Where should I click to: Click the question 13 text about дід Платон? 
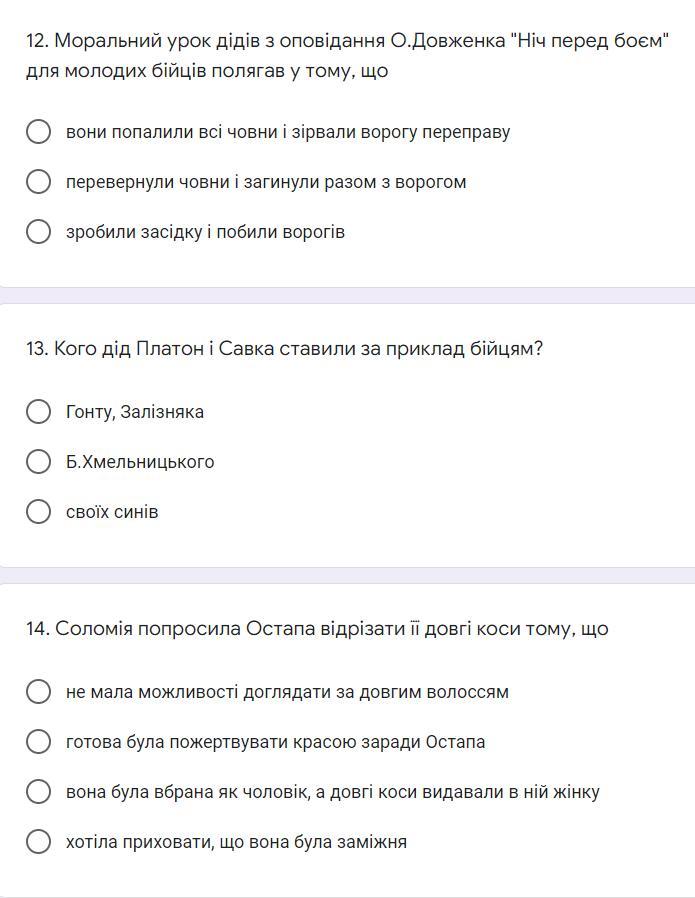[284, 349]
